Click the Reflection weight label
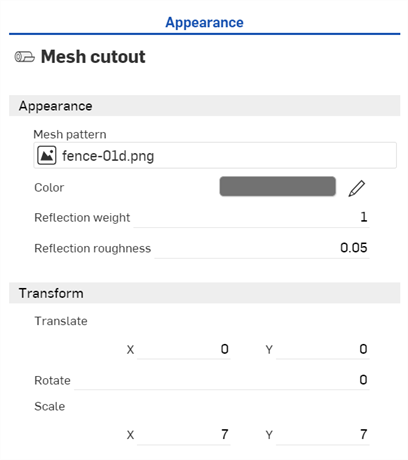Viewport: 408px width, 460px height. pyautogui.click(x=82, y=218)
